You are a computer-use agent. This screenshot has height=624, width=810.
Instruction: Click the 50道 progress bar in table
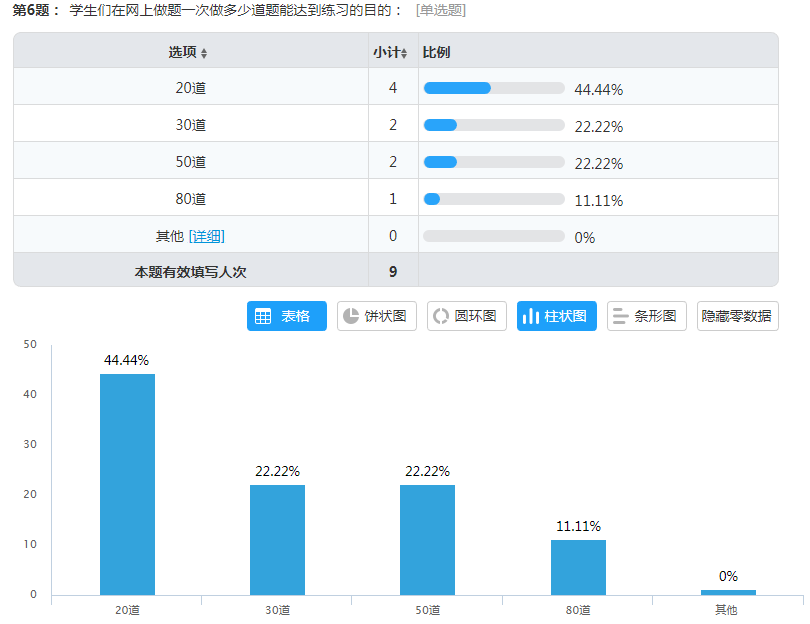tap(494, 162)
